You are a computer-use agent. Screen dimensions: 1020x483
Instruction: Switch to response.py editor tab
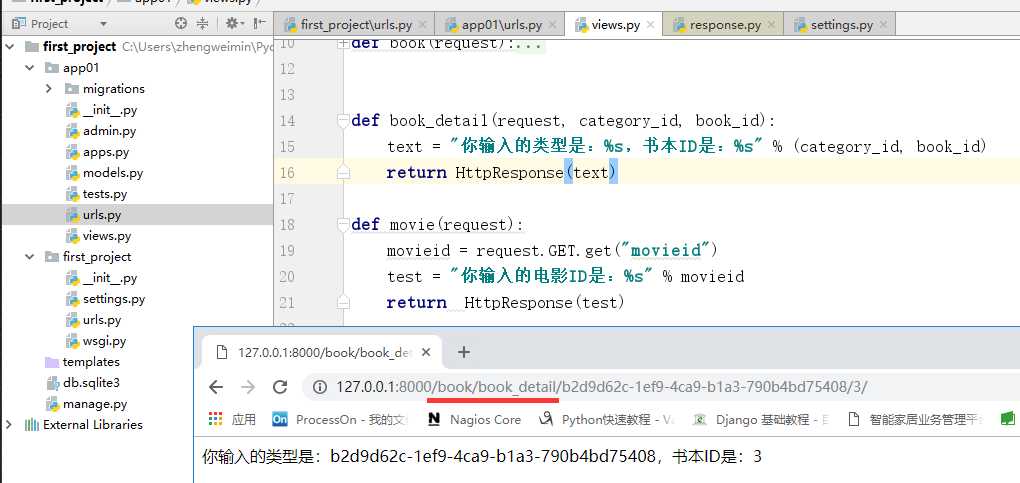click(x=725, y=25)
